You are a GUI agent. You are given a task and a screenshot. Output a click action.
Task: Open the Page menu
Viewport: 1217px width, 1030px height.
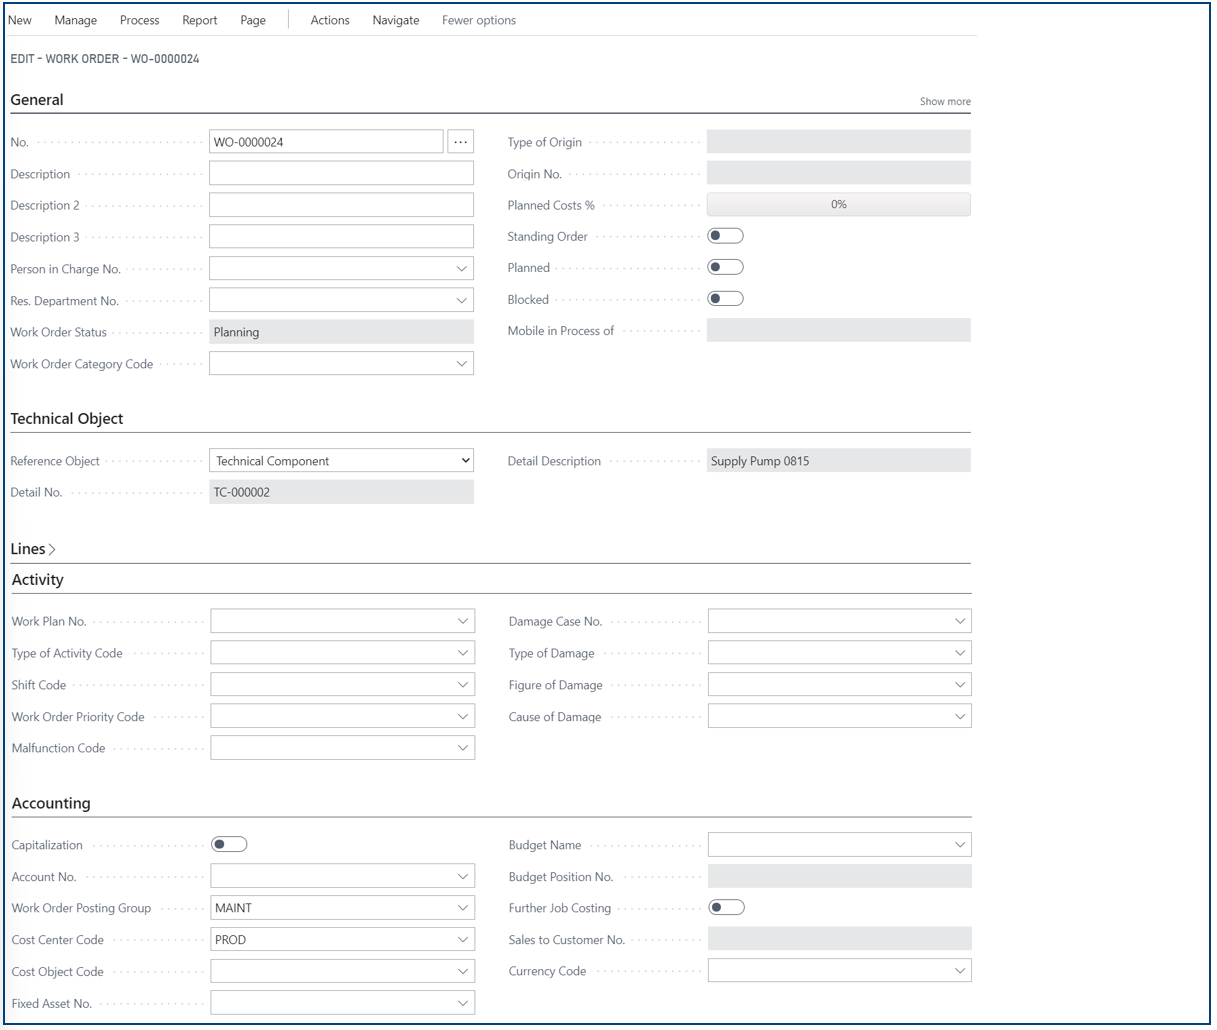(x=253, y=20)
